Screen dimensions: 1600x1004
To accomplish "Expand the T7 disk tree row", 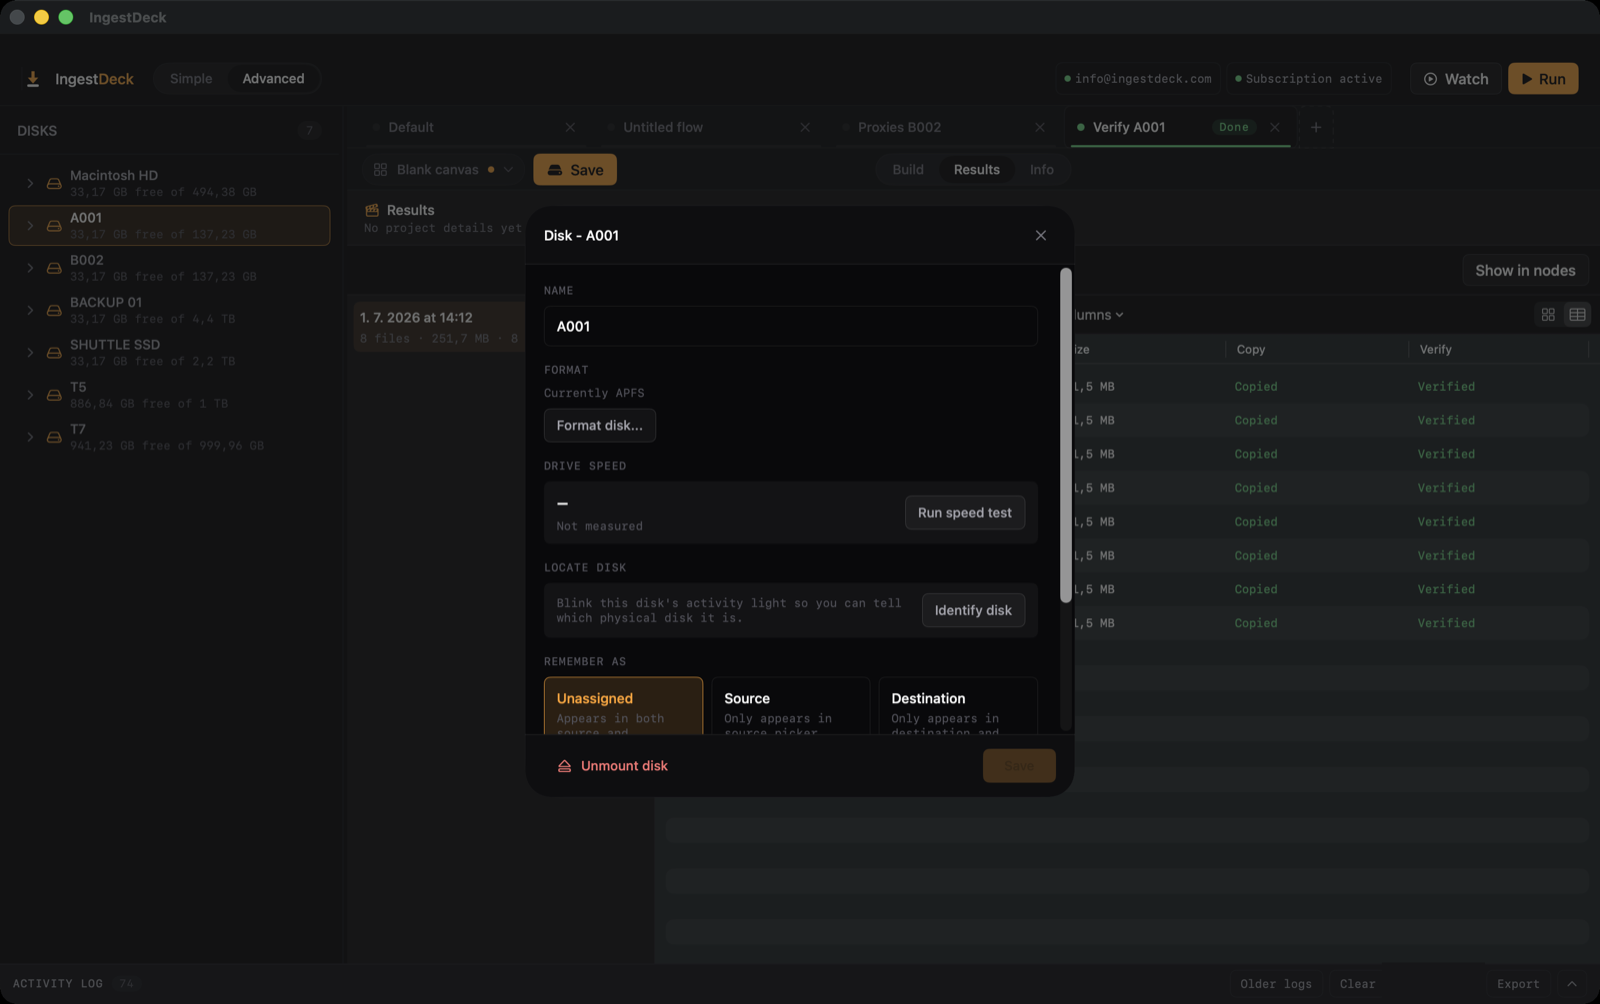I will pos(30,437).
